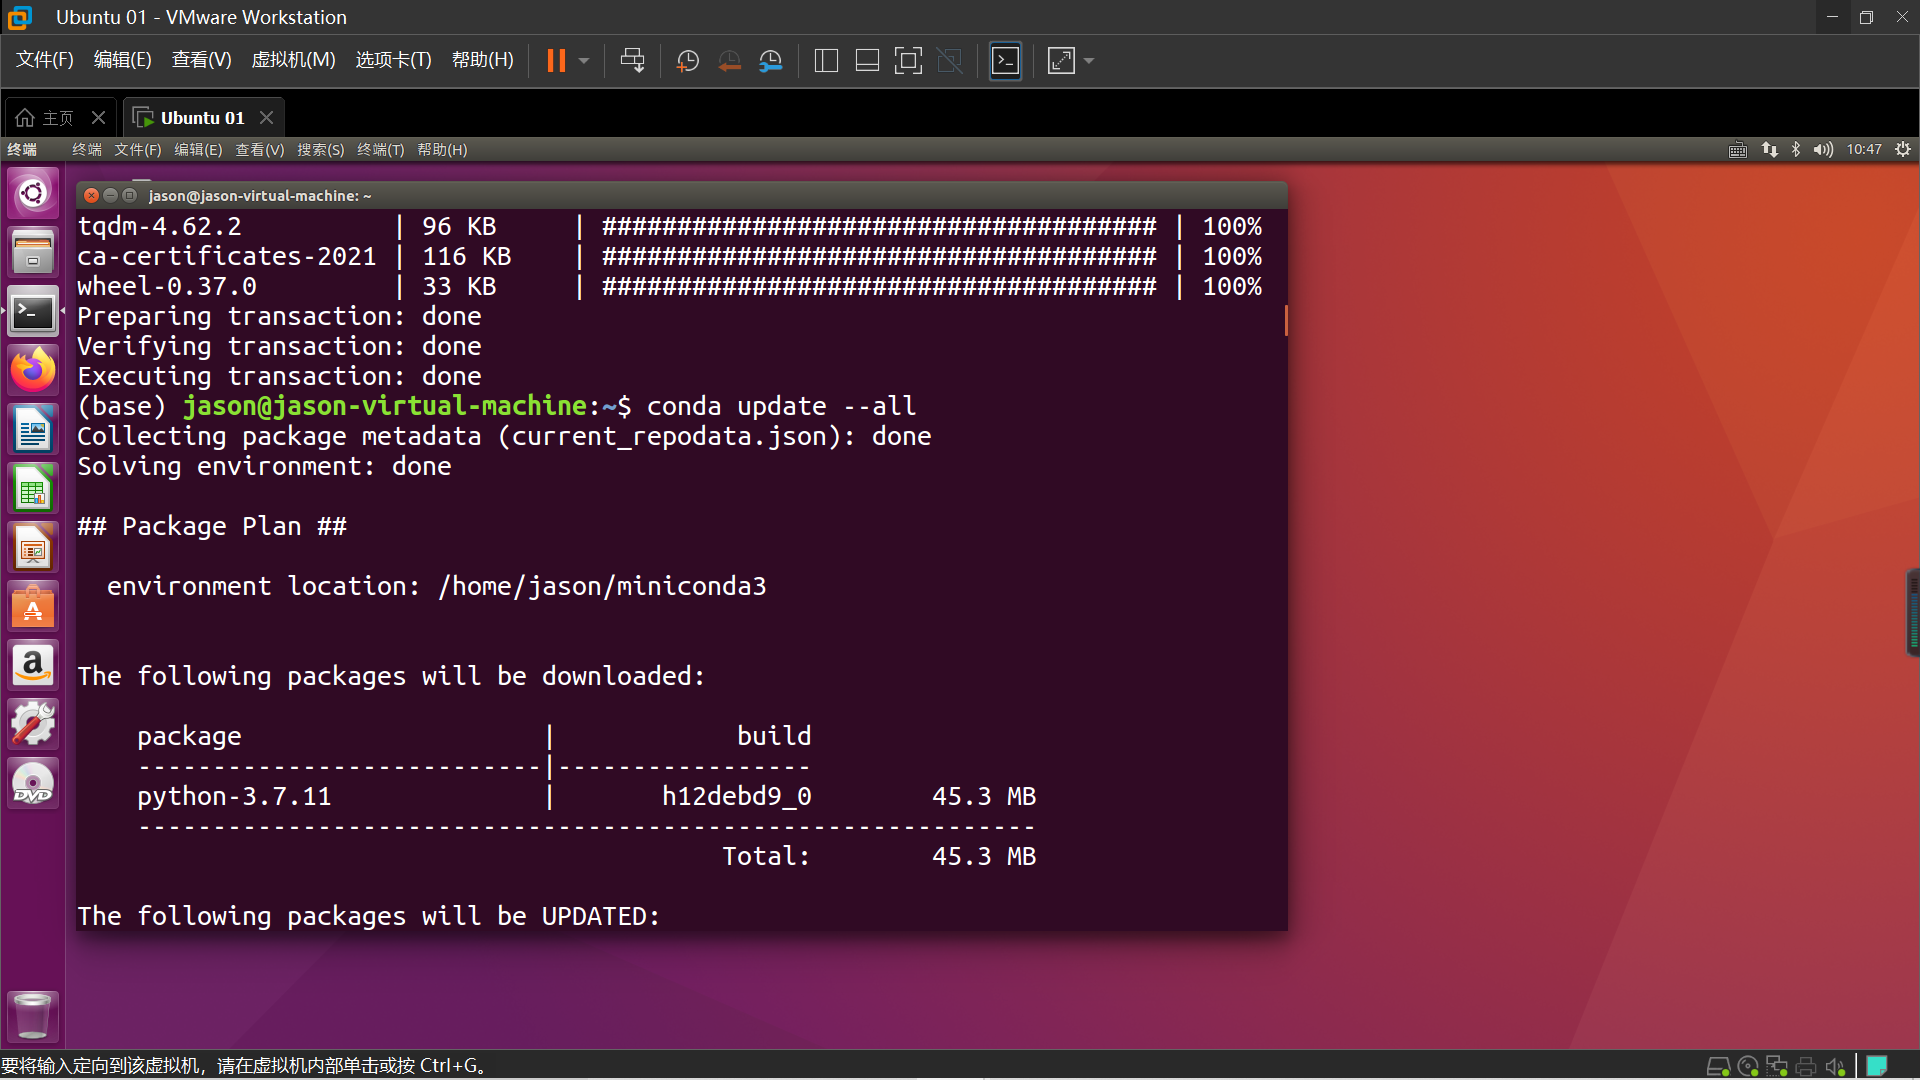The width and height of the screenshot is (1920, 1080).
Task: Open the snapshot manager
Action: click(771, 61)
